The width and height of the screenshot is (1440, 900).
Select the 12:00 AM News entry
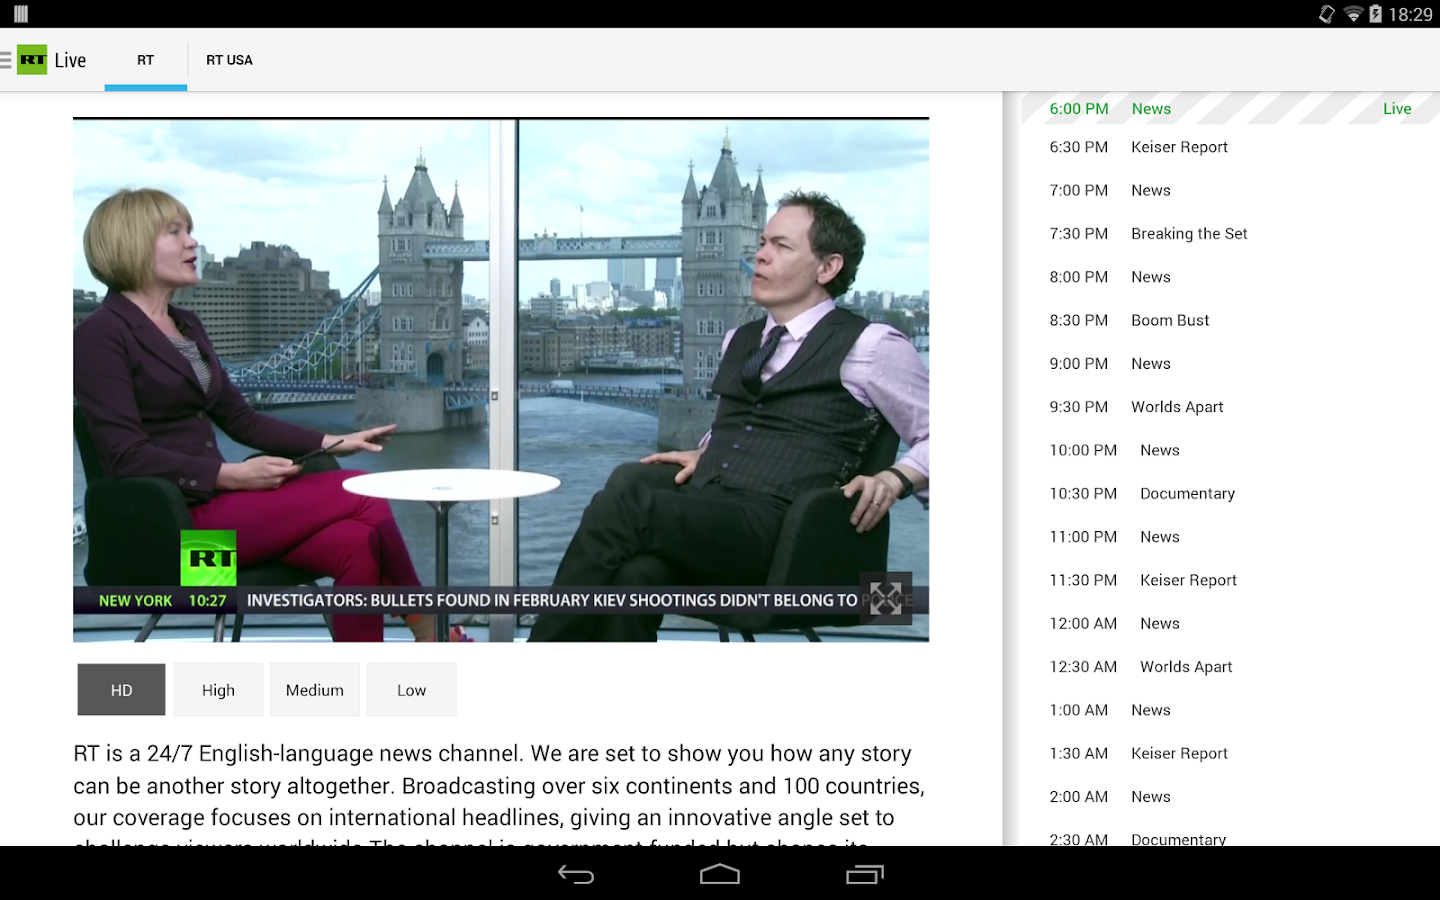(1230, 624)
